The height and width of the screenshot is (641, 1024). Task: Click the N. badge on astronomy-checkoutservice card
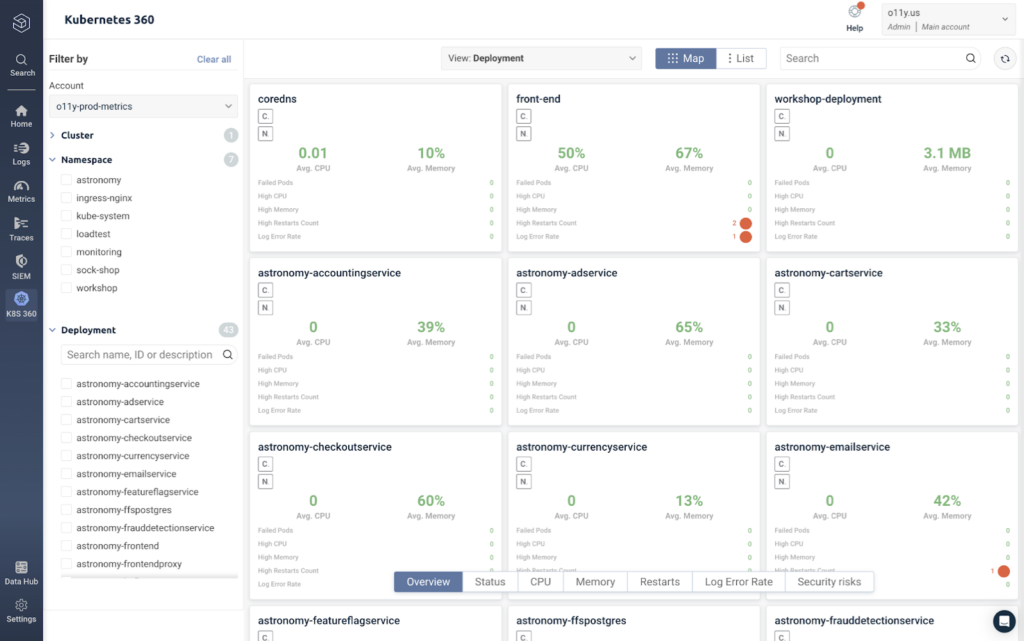pos(265,482)
